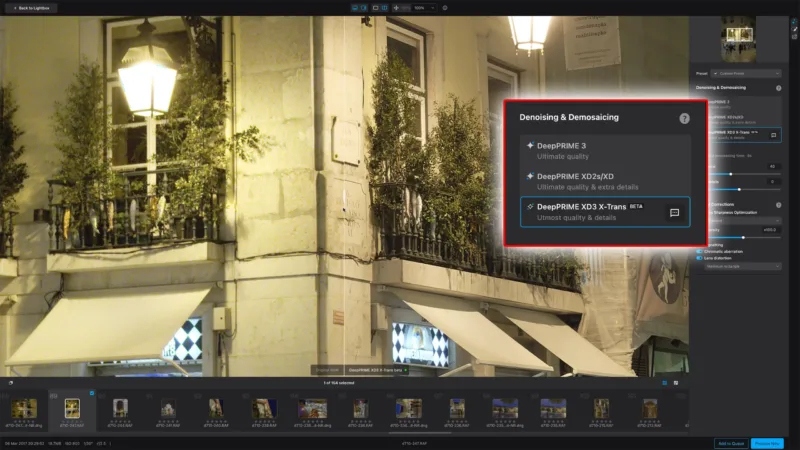800x450 pixels.
Task: Click the '1 of 164 selected' text
Action: point(339,383)
